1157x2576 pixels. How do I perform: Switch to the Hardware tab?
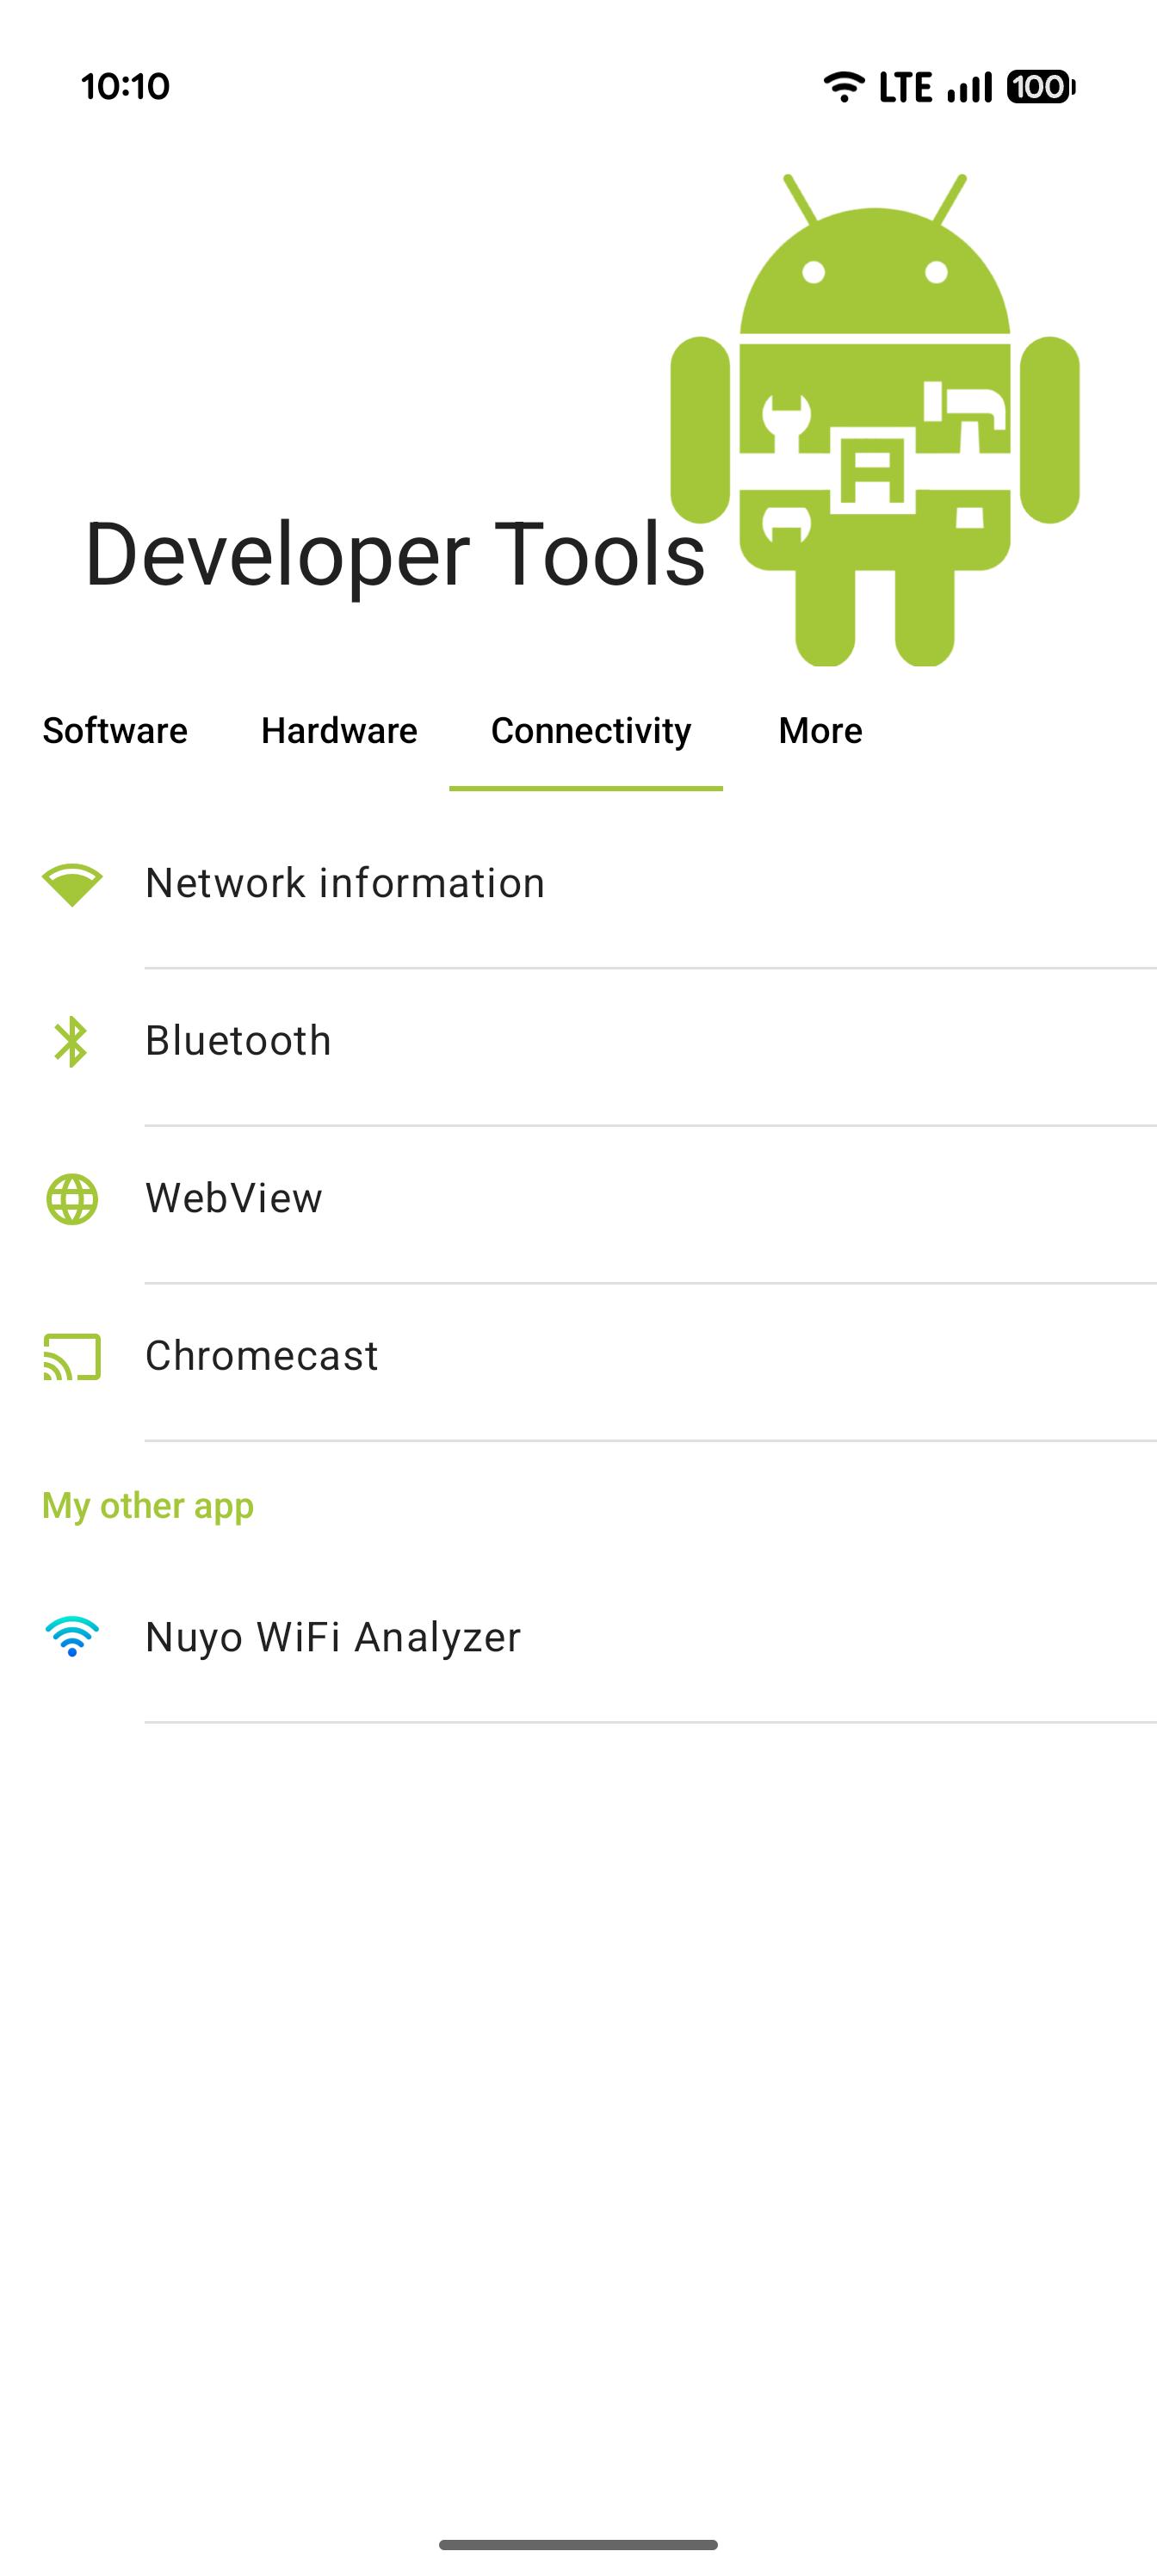(339, 731)
